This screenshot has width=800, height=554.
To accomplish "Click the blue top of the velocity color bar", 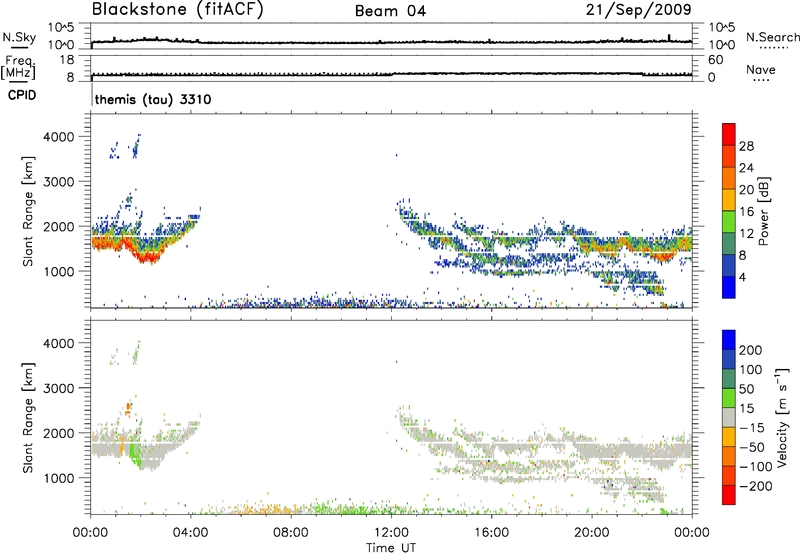I will click(x=729, y=340).
